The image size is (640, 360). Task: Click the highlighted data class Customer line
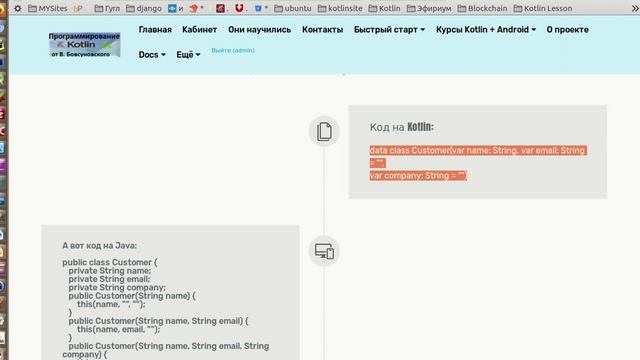478,150
